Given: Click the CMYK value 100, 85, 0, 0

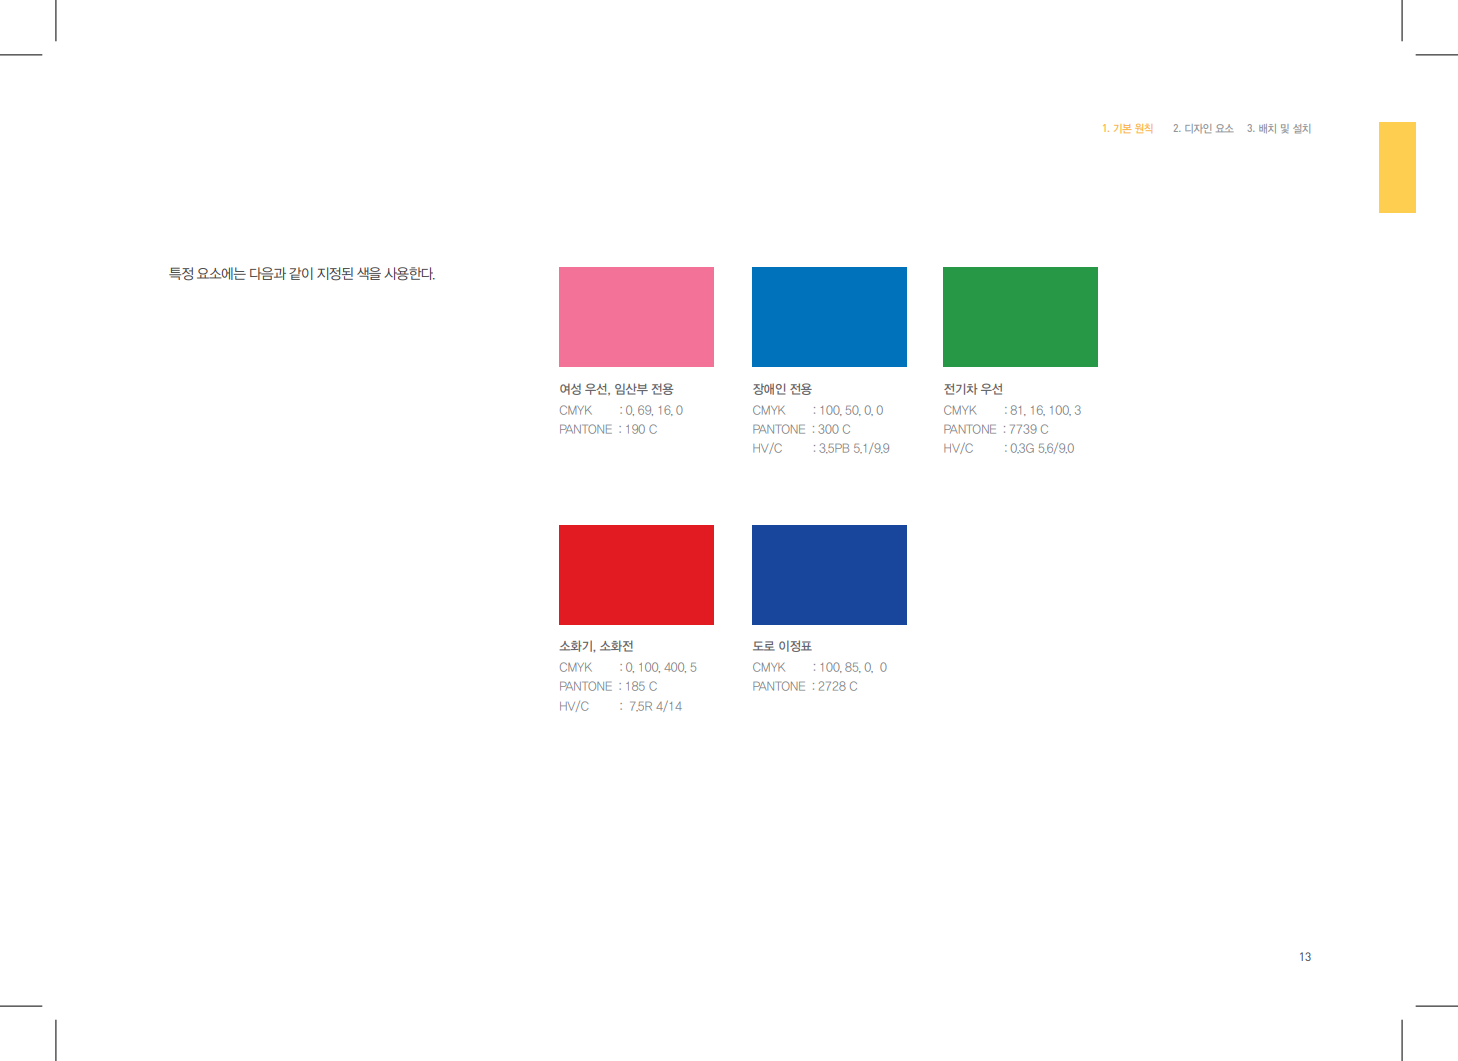Looking at the screenshot, I should [853, 668].
